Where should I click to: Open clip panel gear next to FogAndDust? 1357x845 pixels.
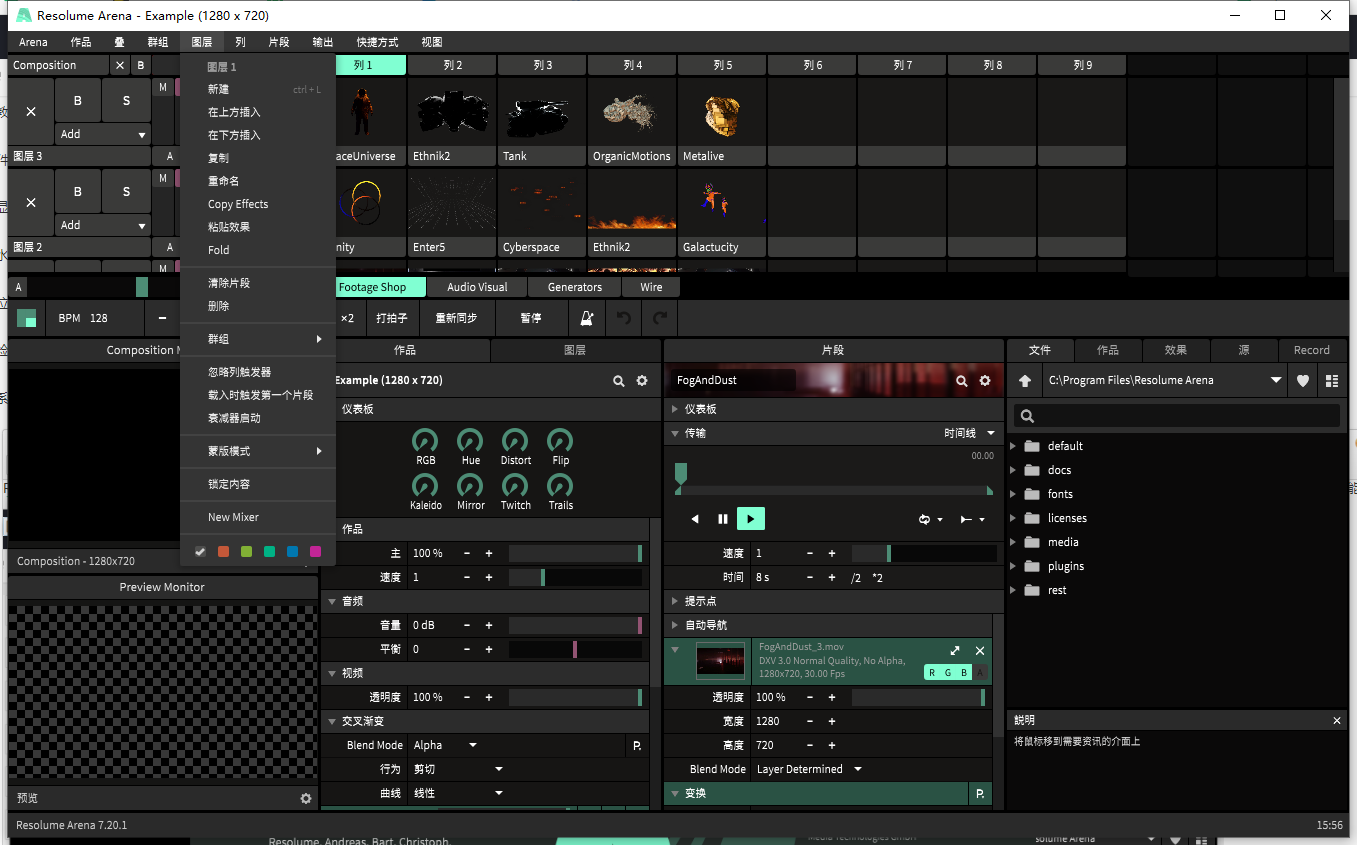coord(985,381)
